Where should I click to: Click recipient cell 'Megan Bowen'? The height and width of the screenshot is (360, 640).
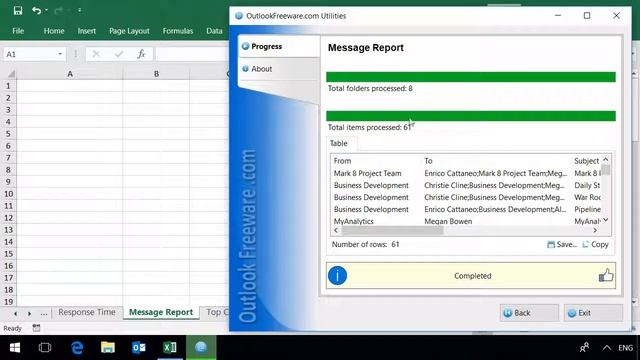pyautogui.click(x=448, y=221)
